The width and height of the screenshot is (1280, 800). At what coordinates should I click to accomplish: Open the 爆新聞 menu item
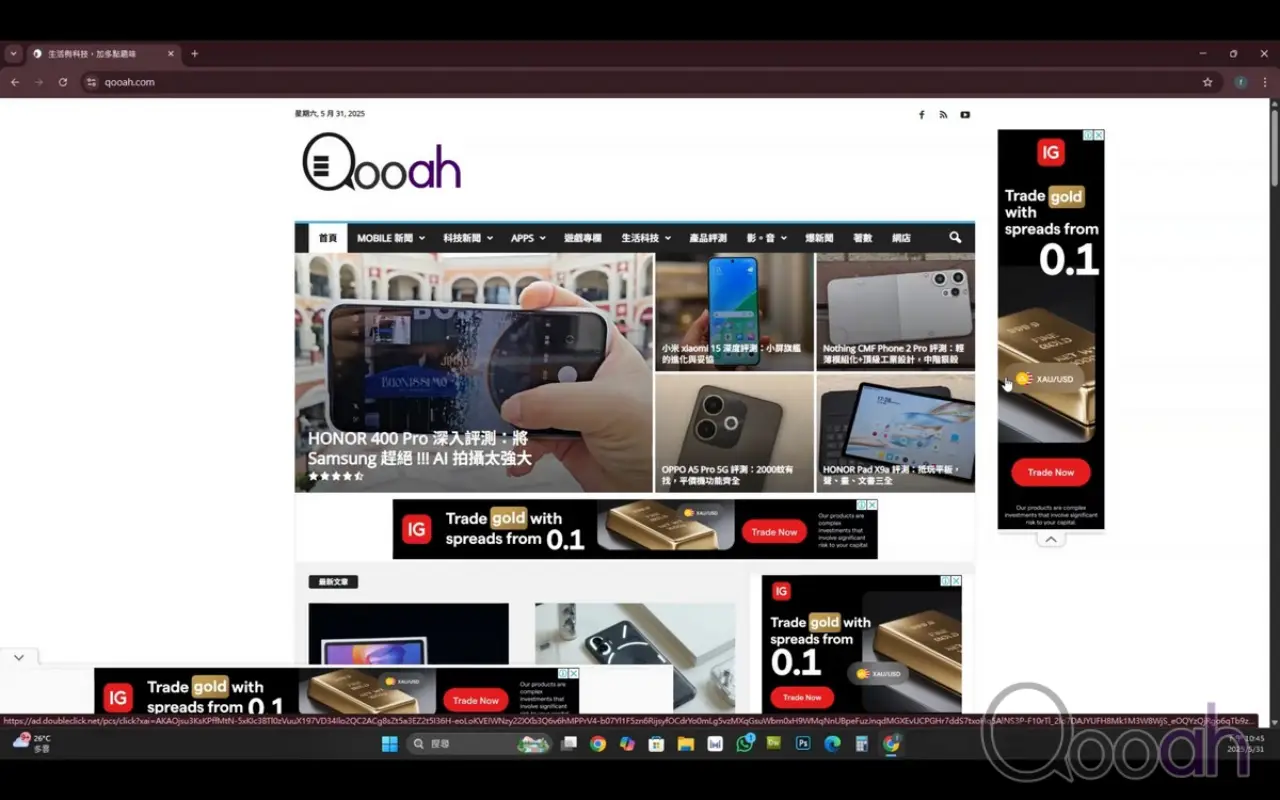click(x=819, y=238)
